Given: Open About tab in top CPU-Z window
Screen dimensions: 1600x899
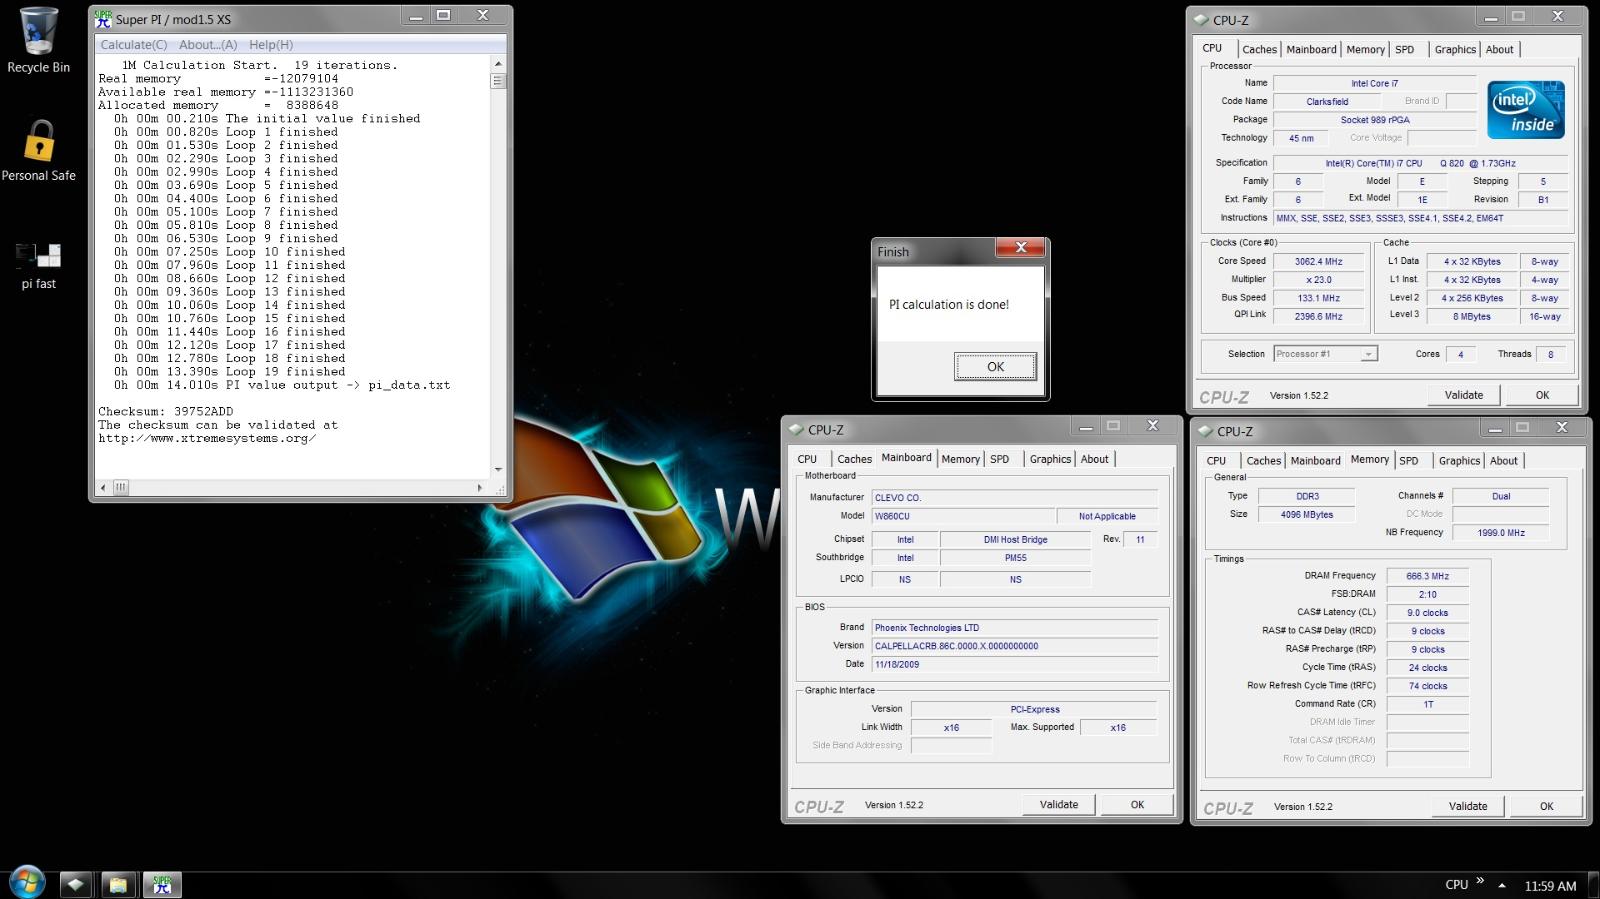Looking at the screenshot, I should 1499,49.
